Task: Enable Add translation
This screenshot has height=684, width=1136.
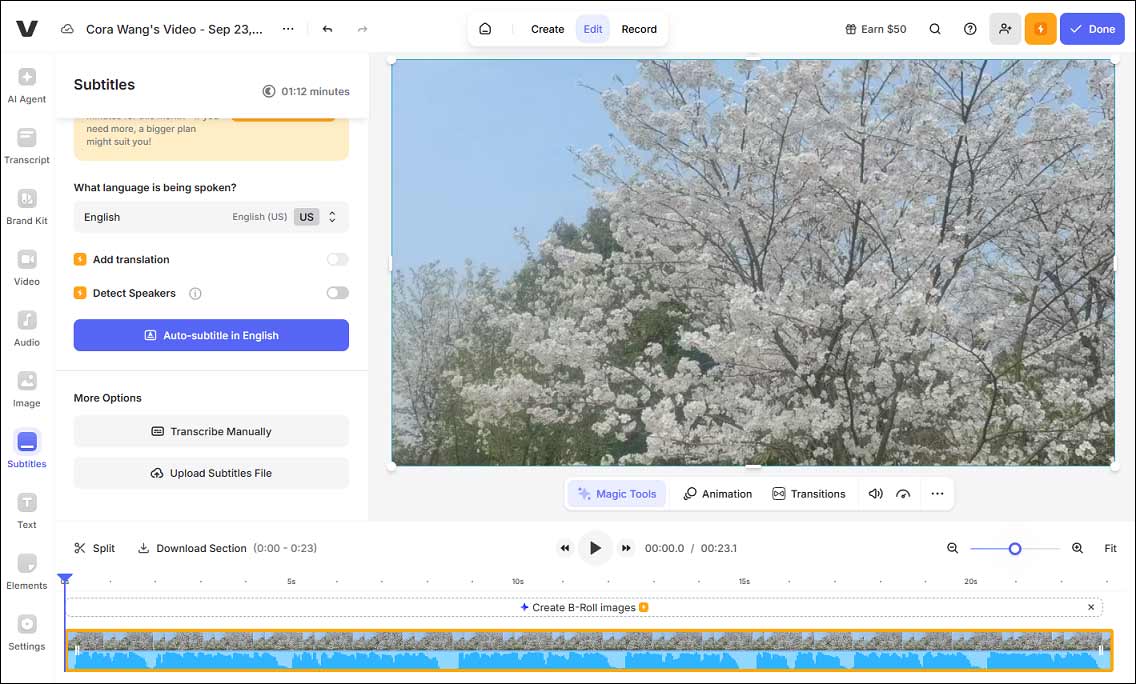Action: click(337, 259)
